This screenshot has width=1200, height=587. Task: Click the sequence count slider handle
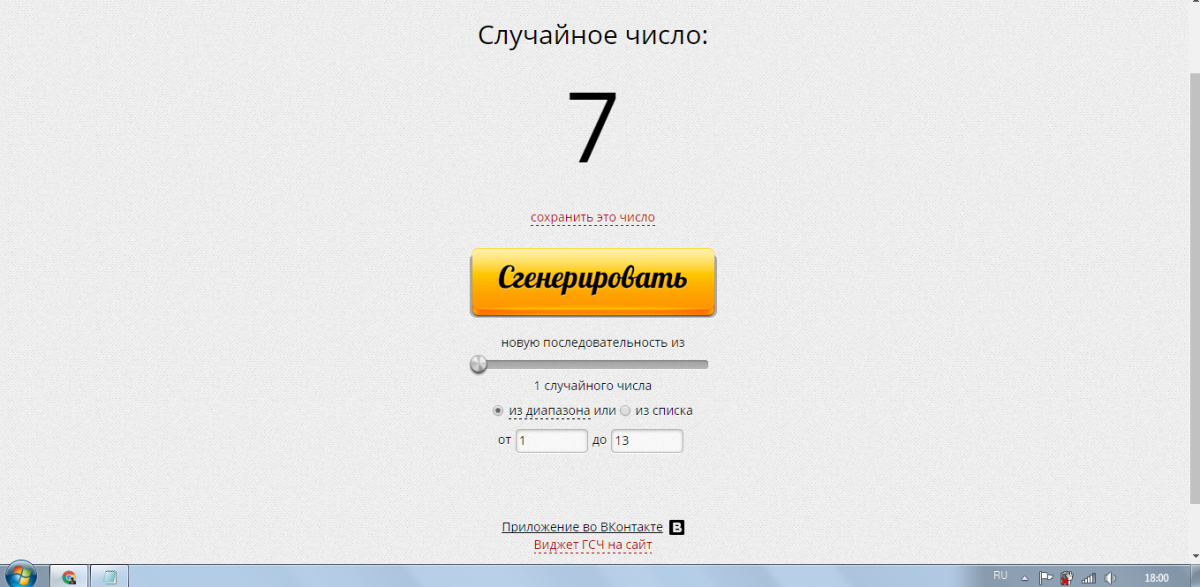pos(479,364)
